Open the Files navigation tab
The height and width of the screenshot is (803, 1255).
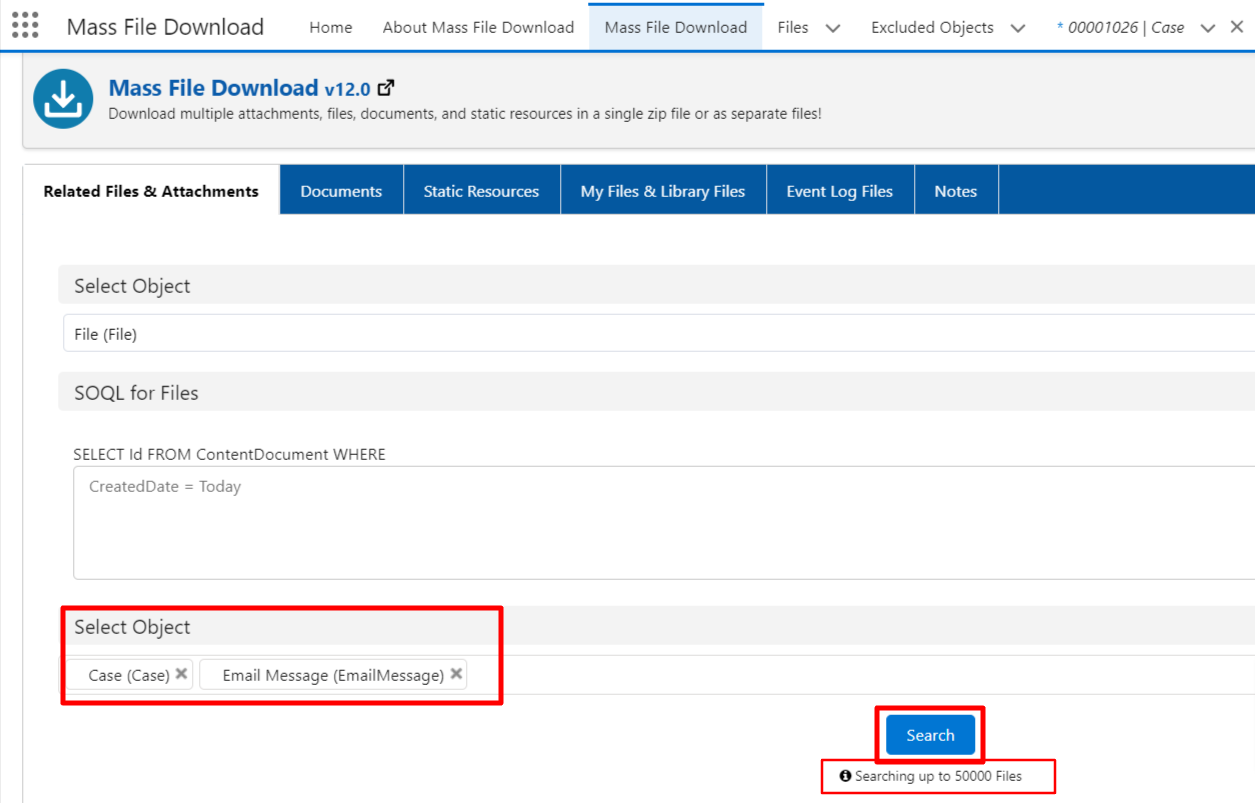click(x=792, y=27)
